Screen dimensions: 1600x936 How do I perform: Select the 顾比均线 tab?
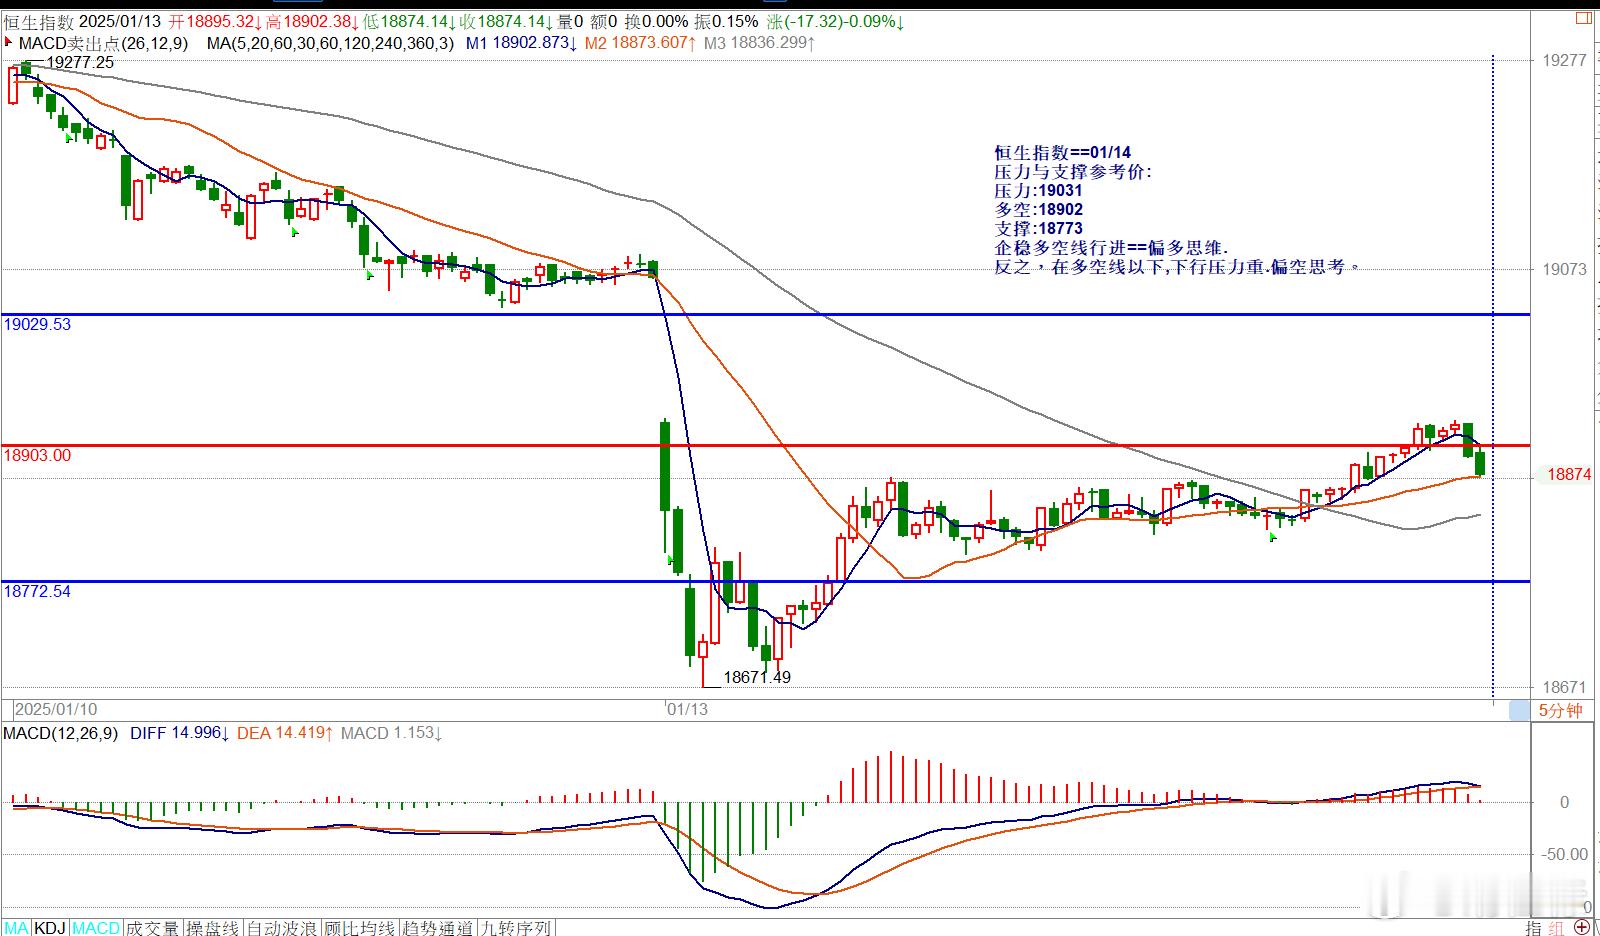click(358, 928)
